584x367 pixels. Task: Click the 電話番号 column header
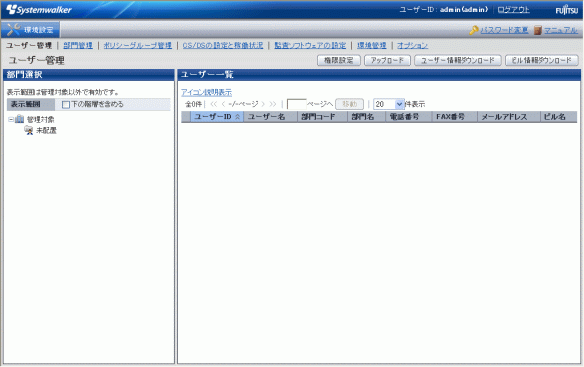(x=409, y=117)
